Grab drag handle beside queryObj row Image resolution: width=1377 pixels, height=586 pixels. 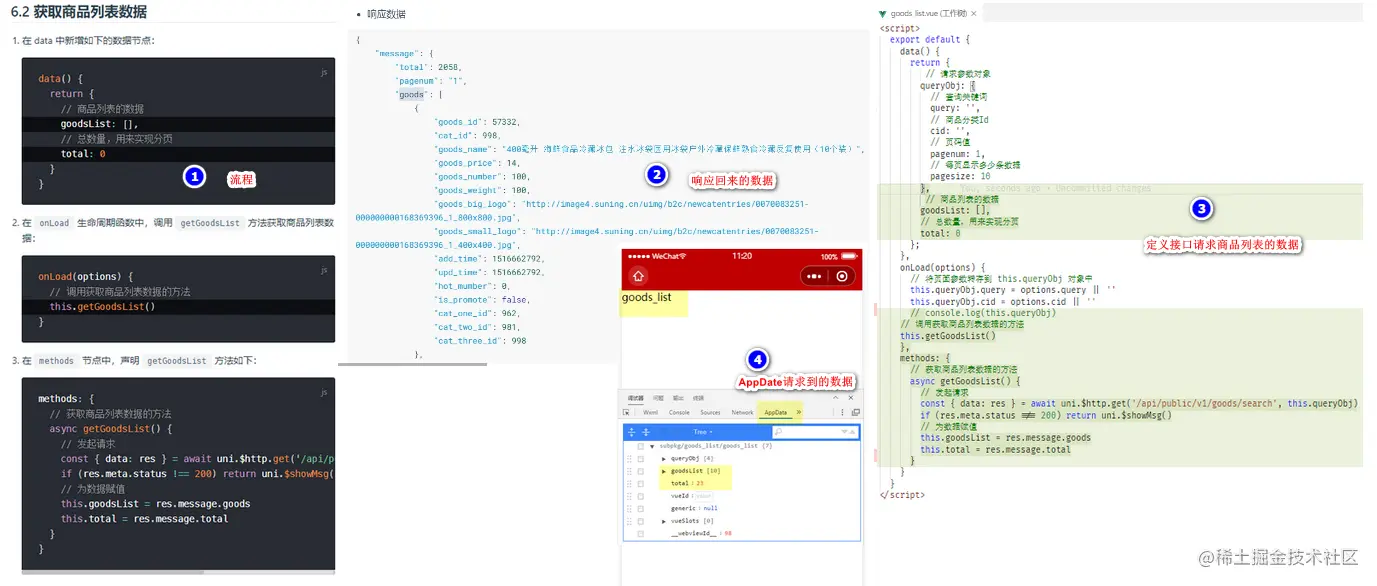point(629,458)
